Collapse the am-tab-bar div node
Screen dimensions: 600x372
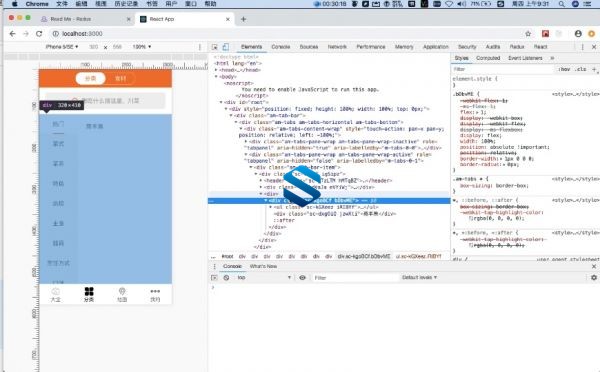(231, 115)
